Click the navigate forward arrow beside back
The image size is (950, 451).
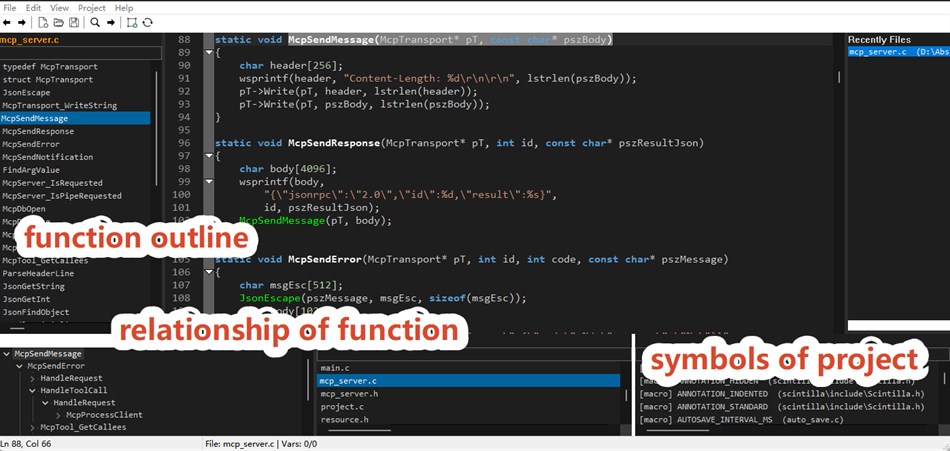21,22
